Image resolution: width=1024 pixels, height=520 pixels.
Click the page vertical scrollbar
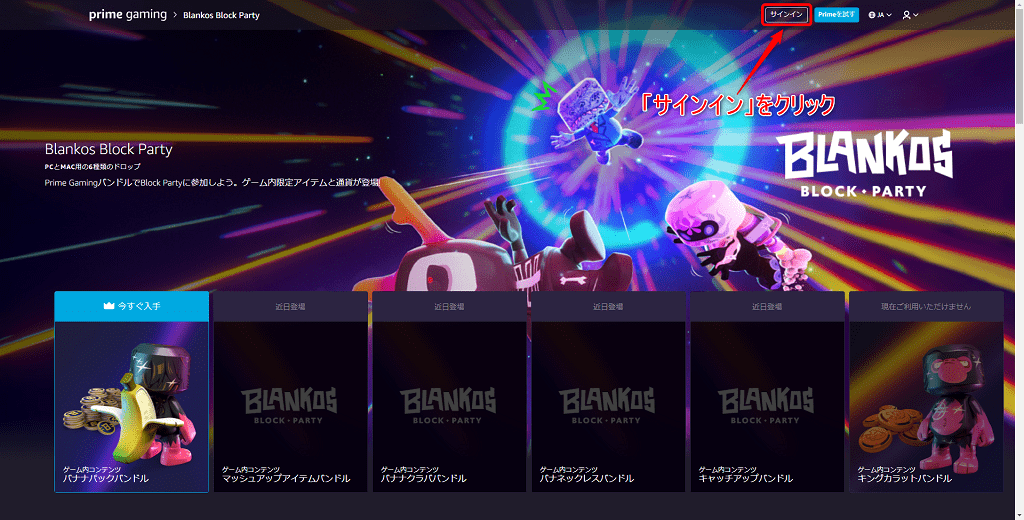point(1019,260)
